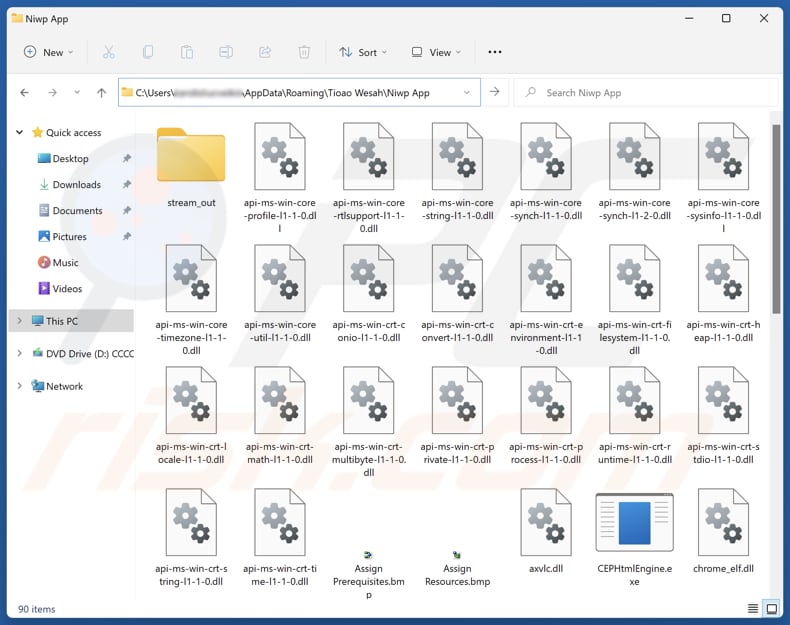Select api-ms-win-core-sysinfo-l1-1-0.dll file
This screenshot has height=625, width=790.
click(723, 177)
